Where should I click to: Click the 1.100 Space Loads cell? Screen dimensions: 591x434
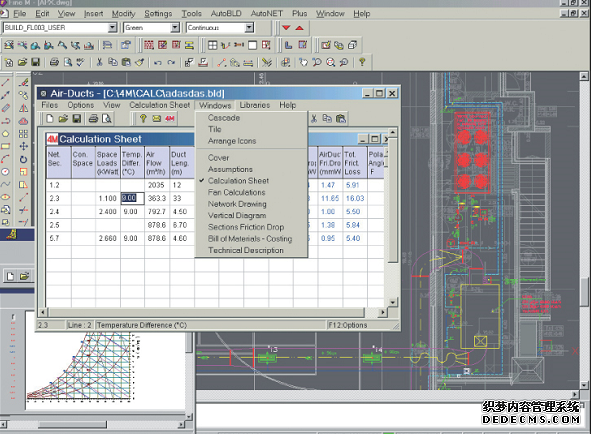pyautogui.click(x=108, y=198)
